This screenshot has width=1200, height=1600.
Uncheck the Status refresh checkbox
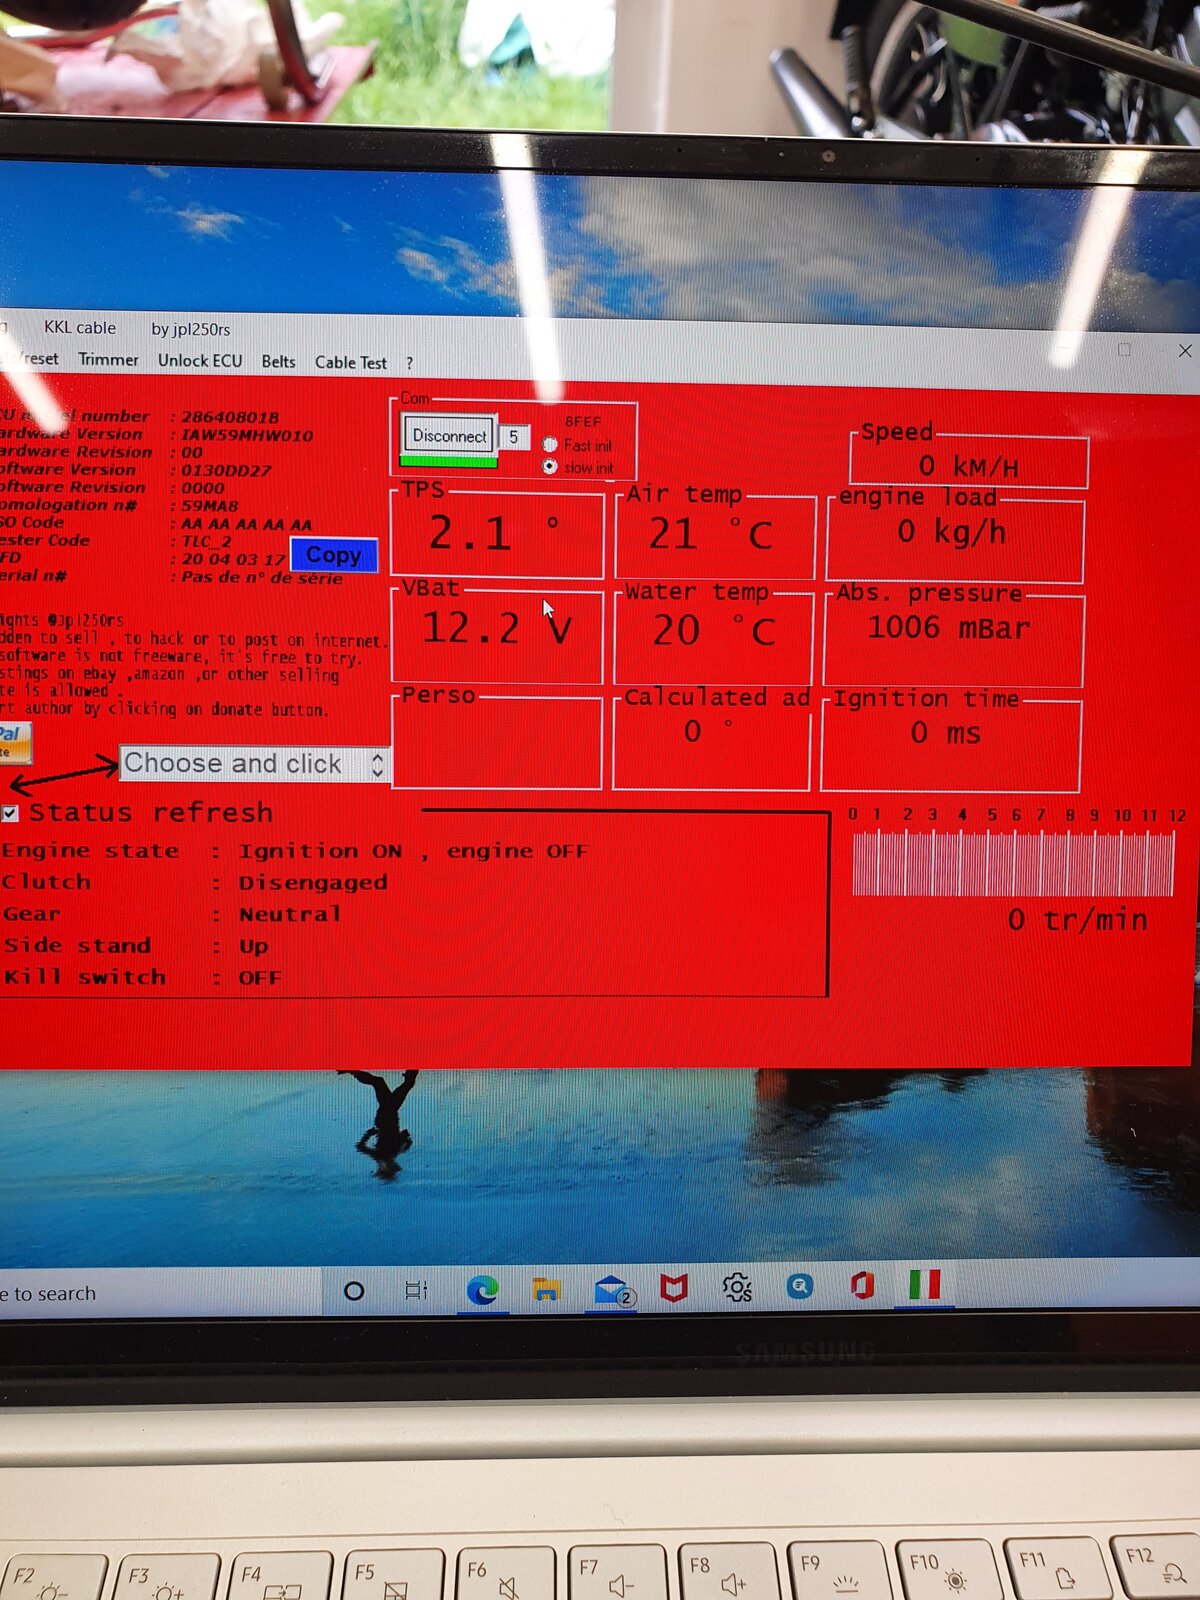(x=10, y=813)
